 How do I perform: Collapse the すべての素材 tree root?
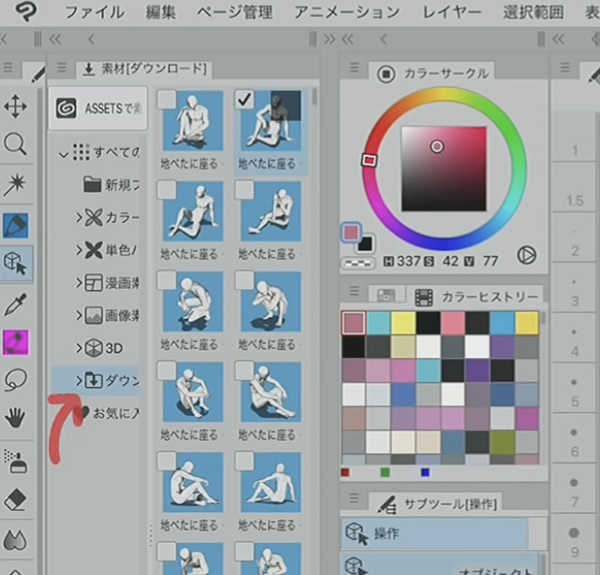point(63,153)
